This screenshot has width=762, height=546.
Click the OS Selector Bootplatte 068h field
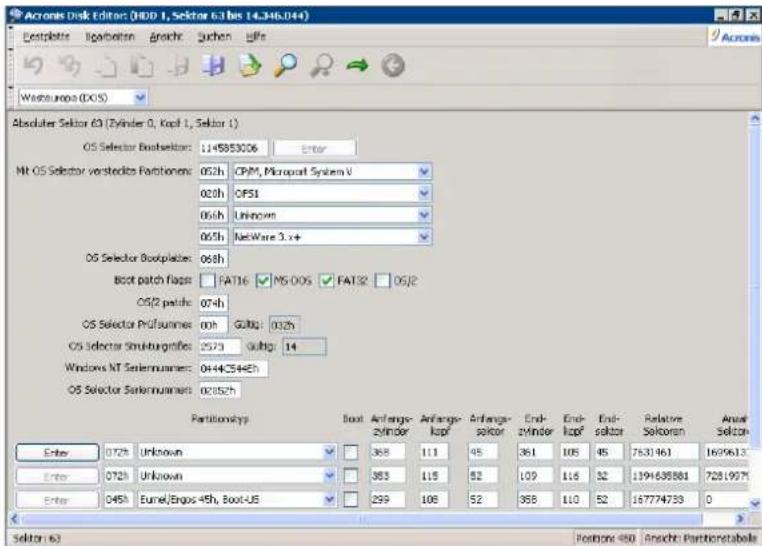[x=213, y=258]
